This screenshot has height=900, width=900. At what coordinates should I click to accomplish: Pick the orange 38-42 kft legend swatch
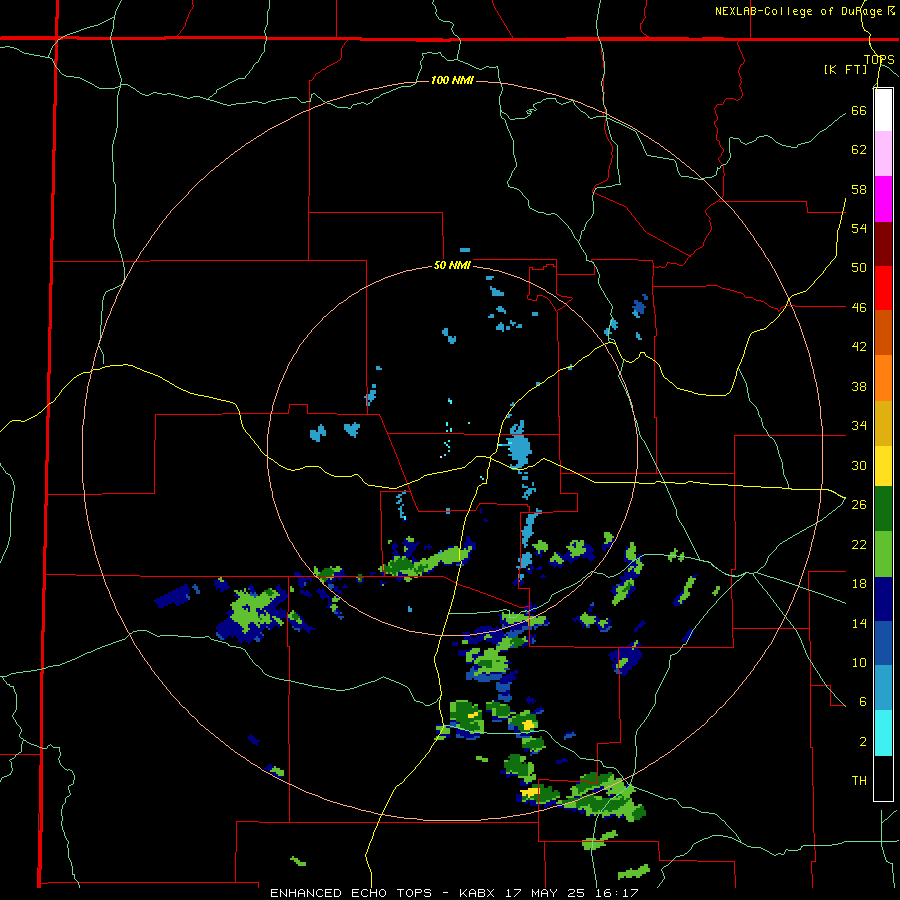[883, 378]
